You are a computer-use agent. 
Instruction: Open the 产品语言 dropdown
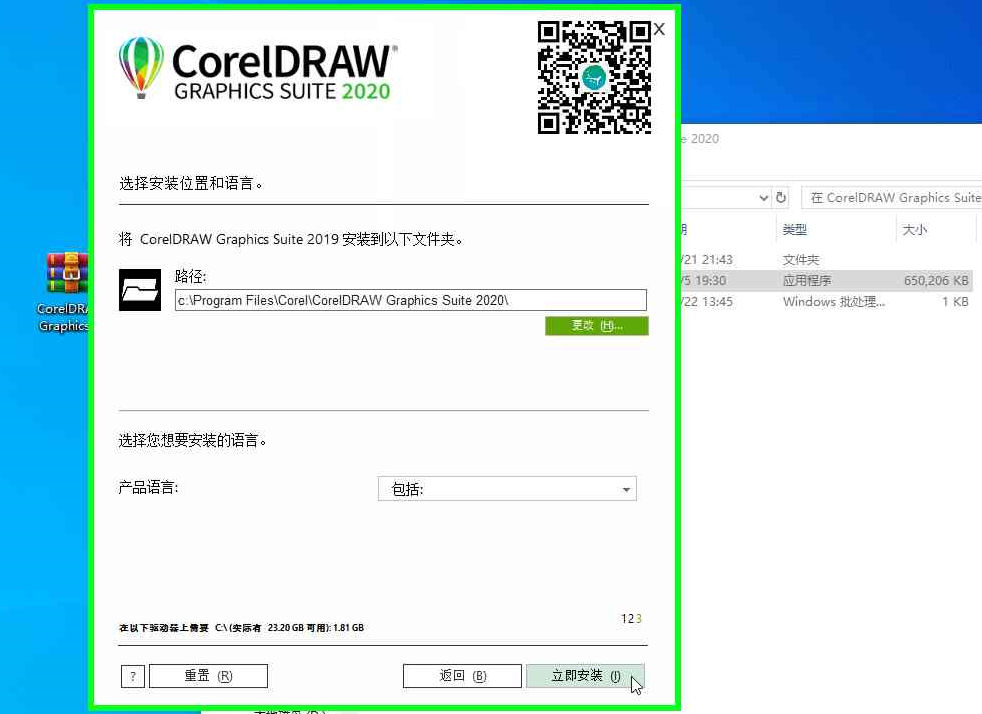[x=507, y=489]
